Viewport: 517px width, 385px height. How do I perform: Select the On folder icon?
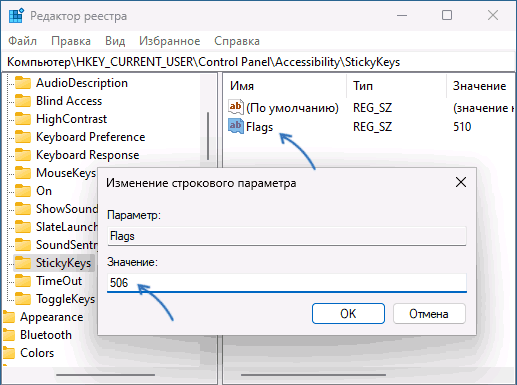(x=23, y=191)
